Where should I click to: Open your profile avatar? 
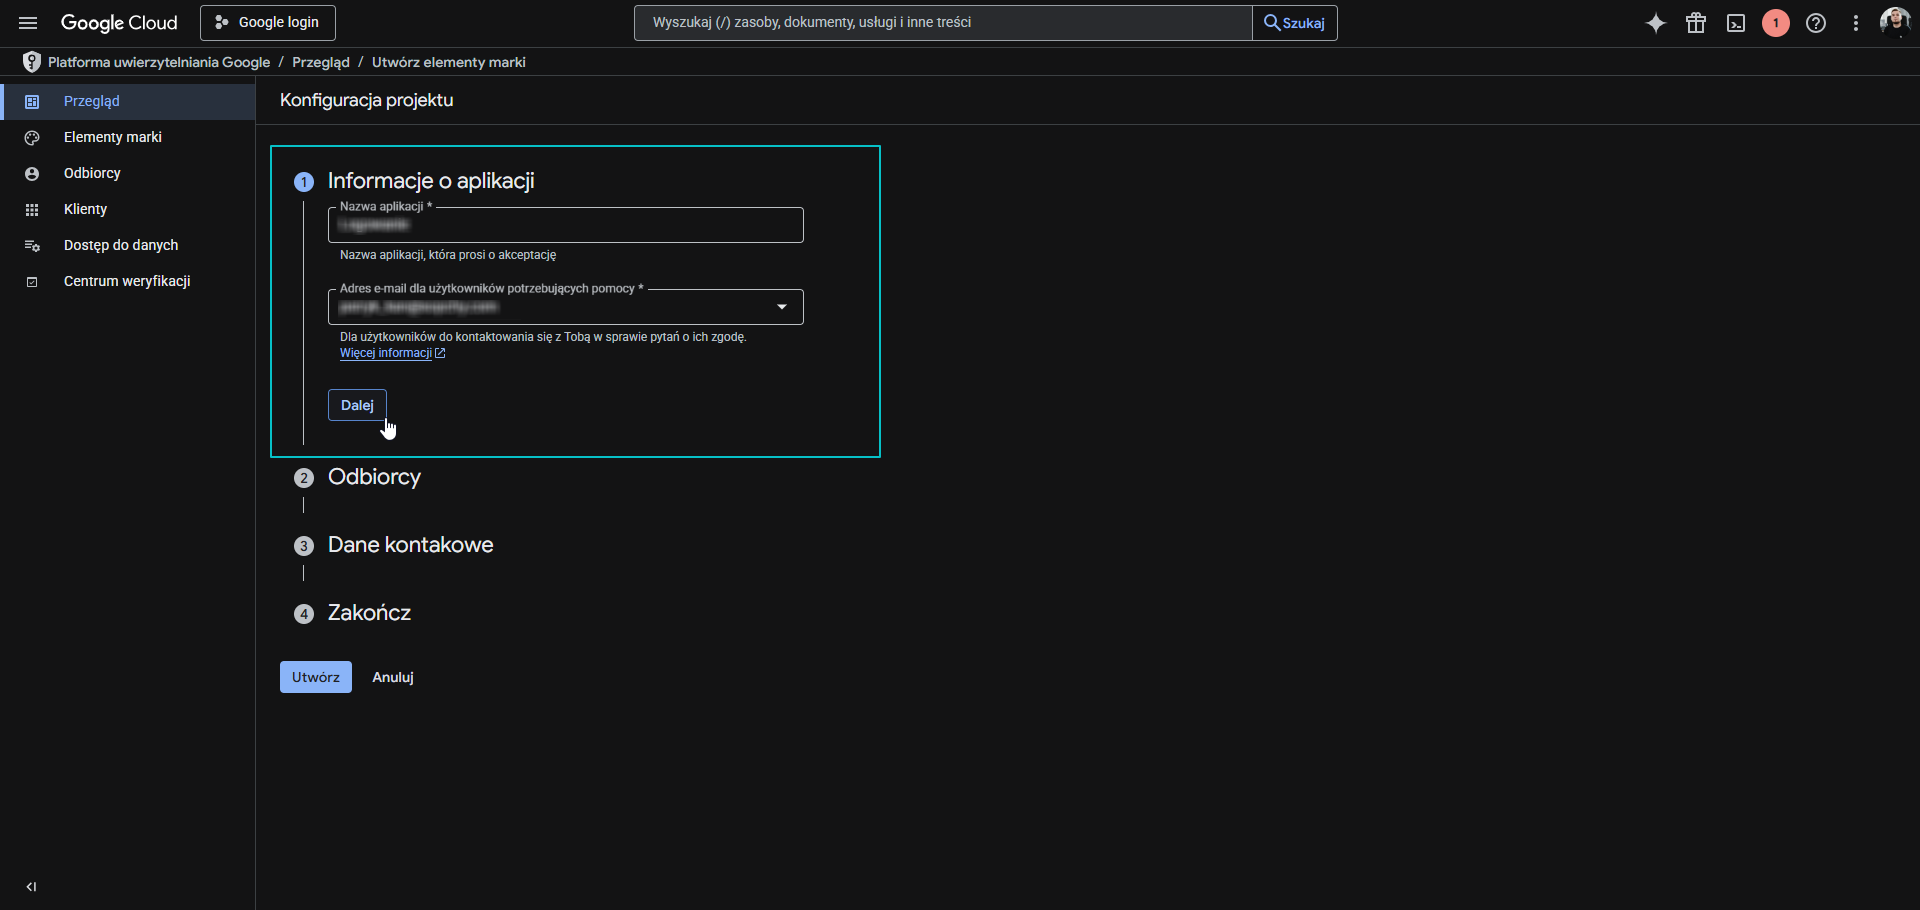click(1895, 22)
